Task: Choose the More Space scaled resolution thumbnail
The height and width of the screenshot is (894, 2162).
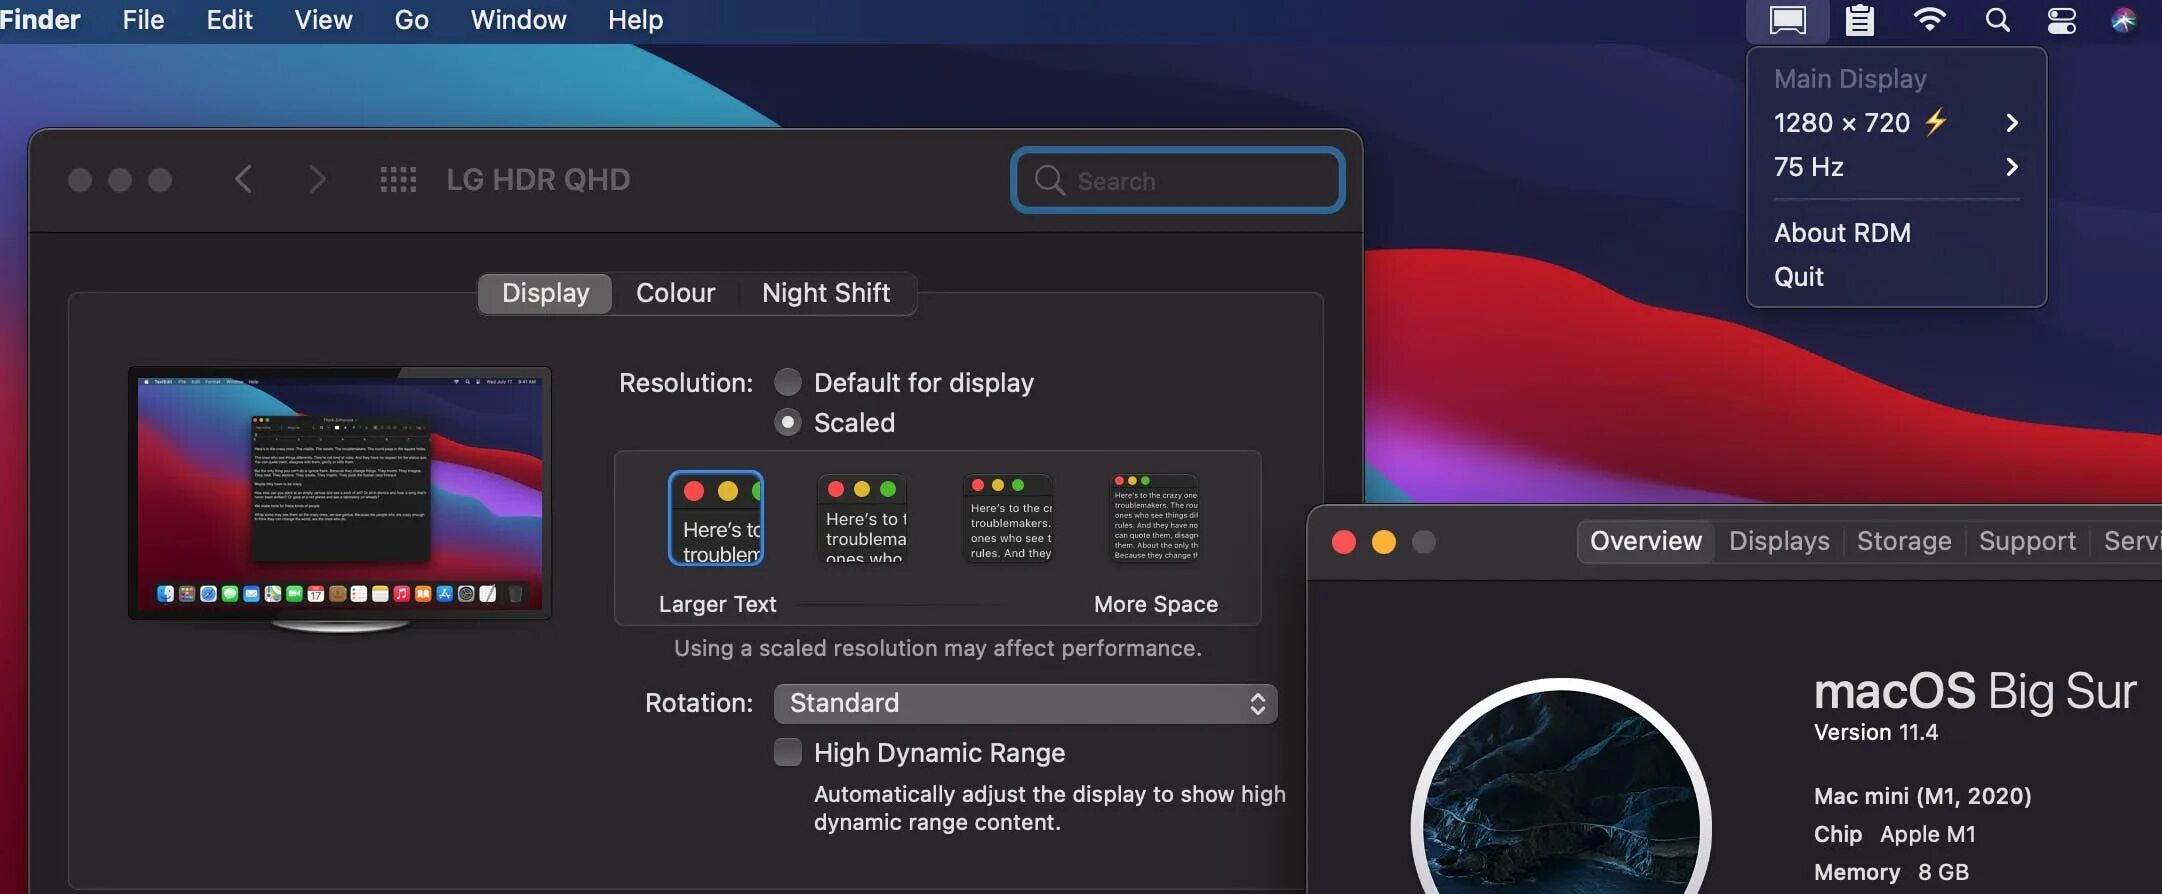Action: [1155, 518]
